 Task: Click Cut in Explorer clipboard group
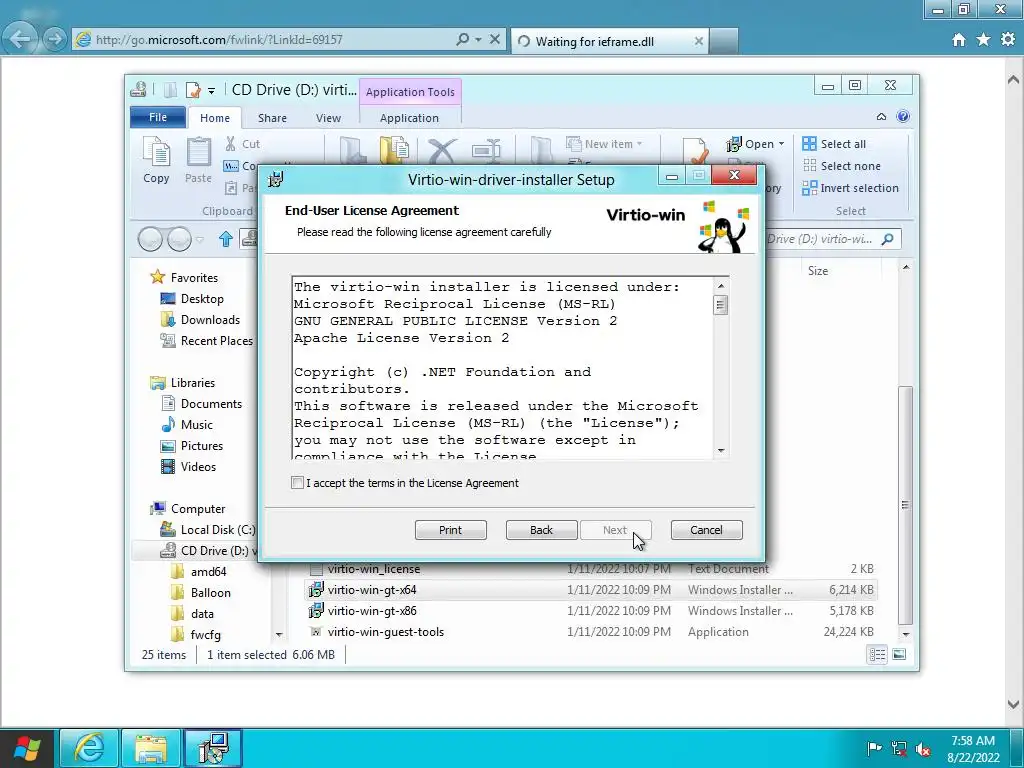[242, 144]
